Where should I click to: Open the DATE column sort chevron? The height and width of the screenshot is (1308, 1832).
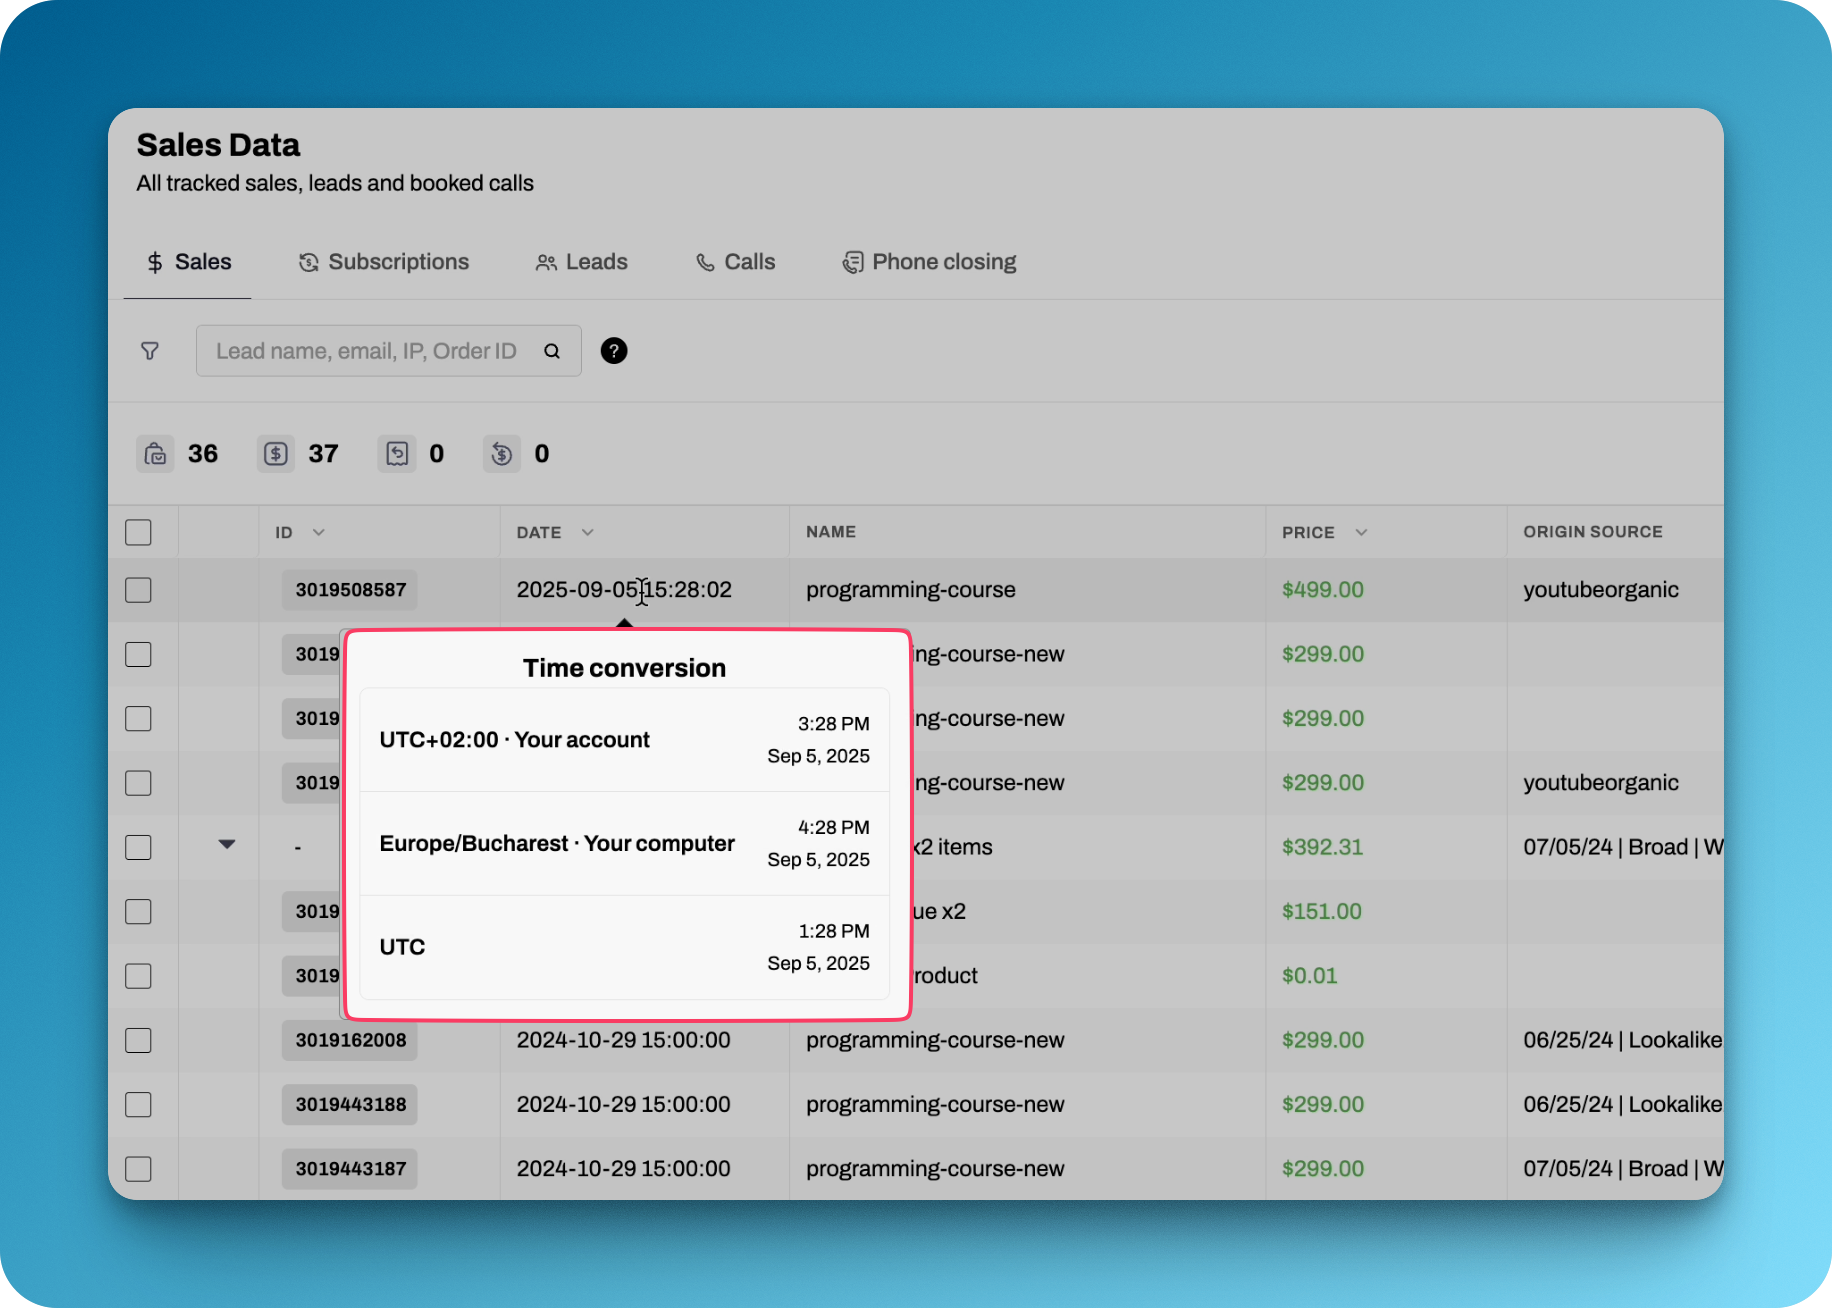[588, 532]
